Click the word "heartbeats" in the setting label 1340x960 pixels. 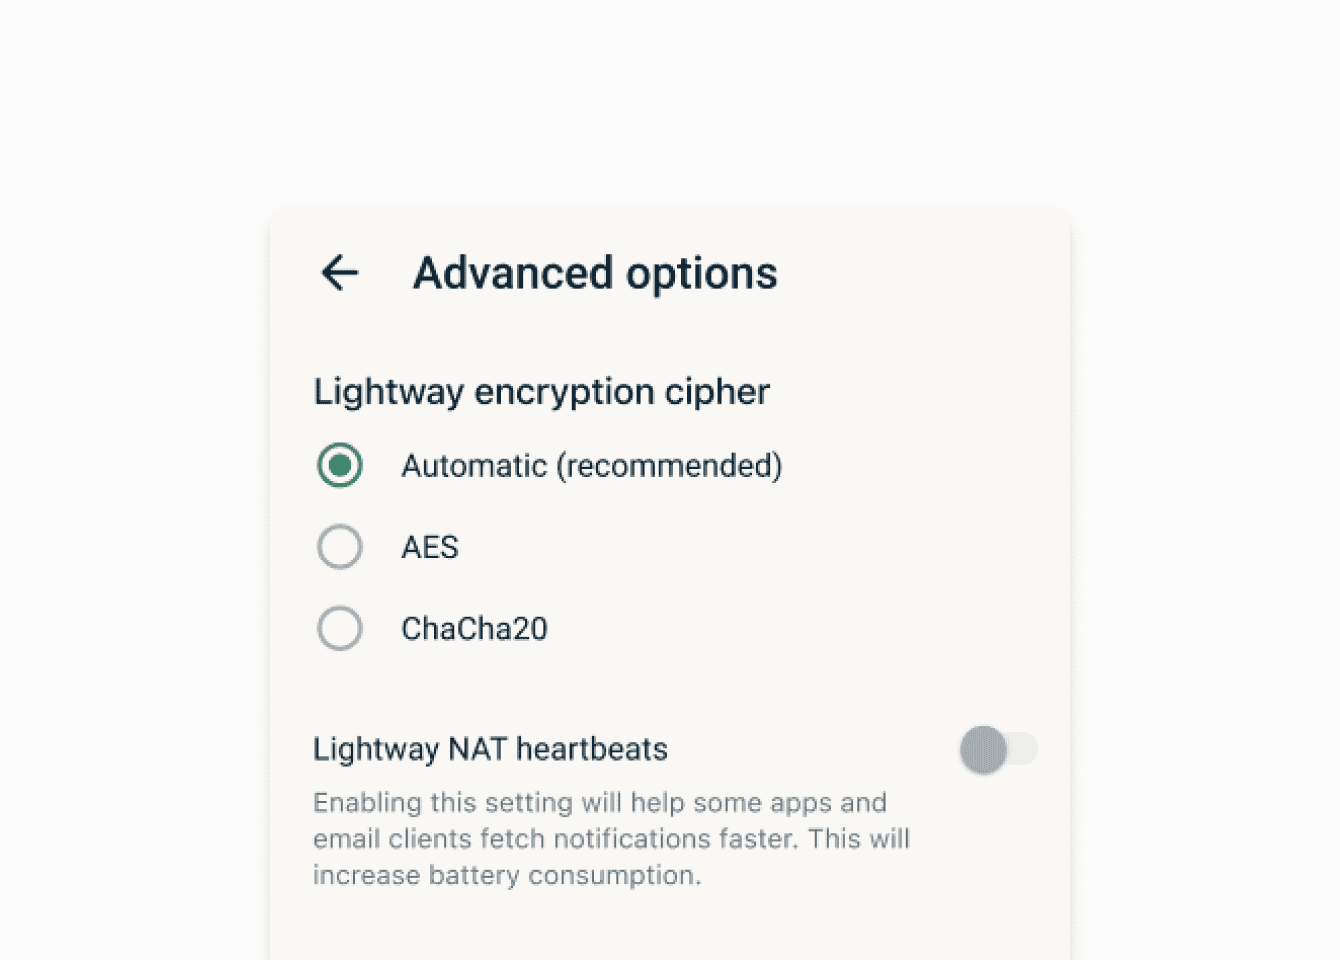592,749
